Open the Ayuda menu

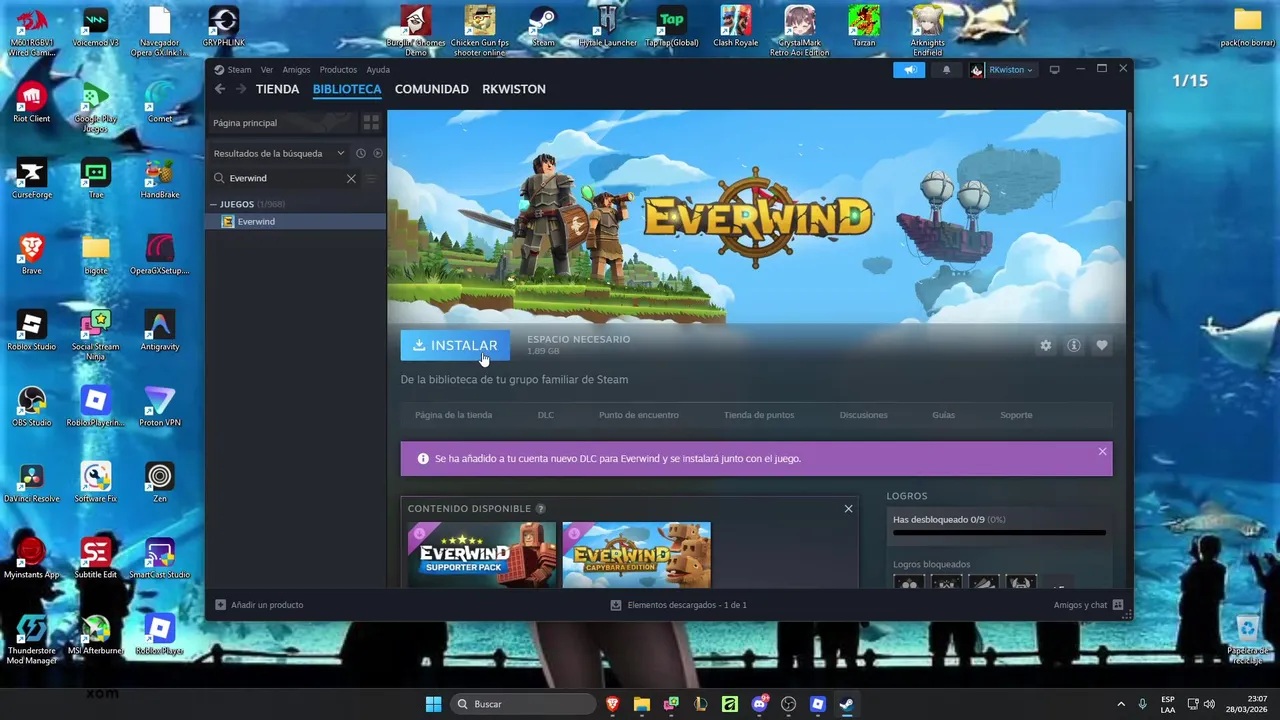378,70
